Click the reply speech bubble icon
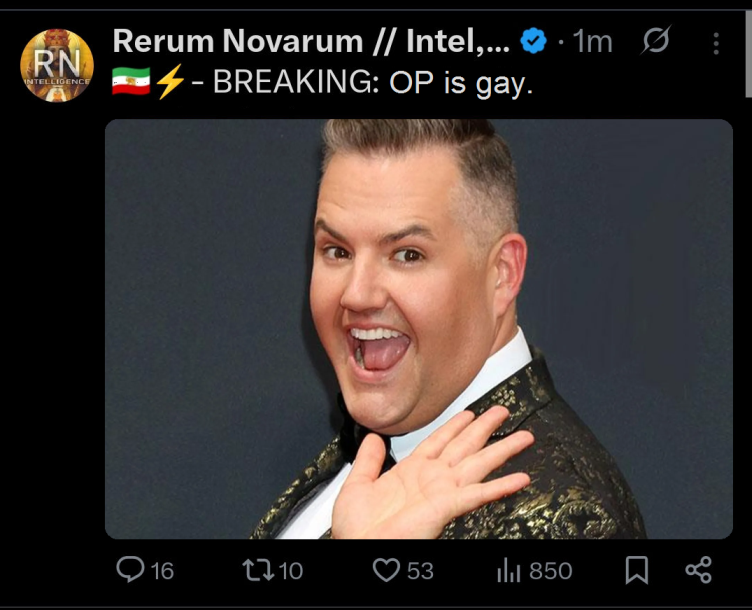The width and height of the screenshot is (752, 610). click(130, 569)
